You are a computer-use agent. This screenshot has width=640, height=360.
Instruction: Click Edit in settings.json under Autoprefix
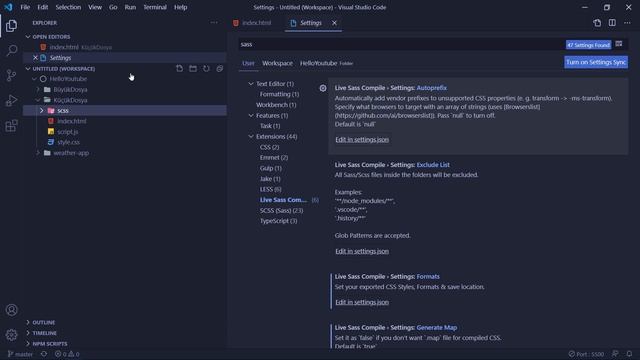[362, 140]
